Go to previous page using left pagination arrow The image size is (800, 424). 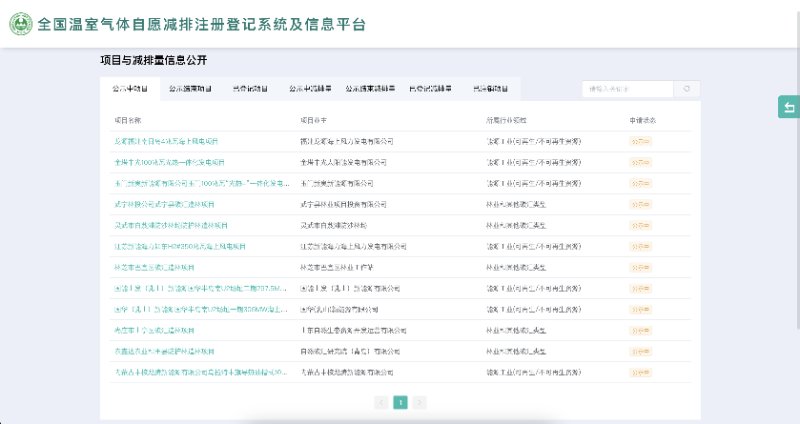[x=381, y=402]
